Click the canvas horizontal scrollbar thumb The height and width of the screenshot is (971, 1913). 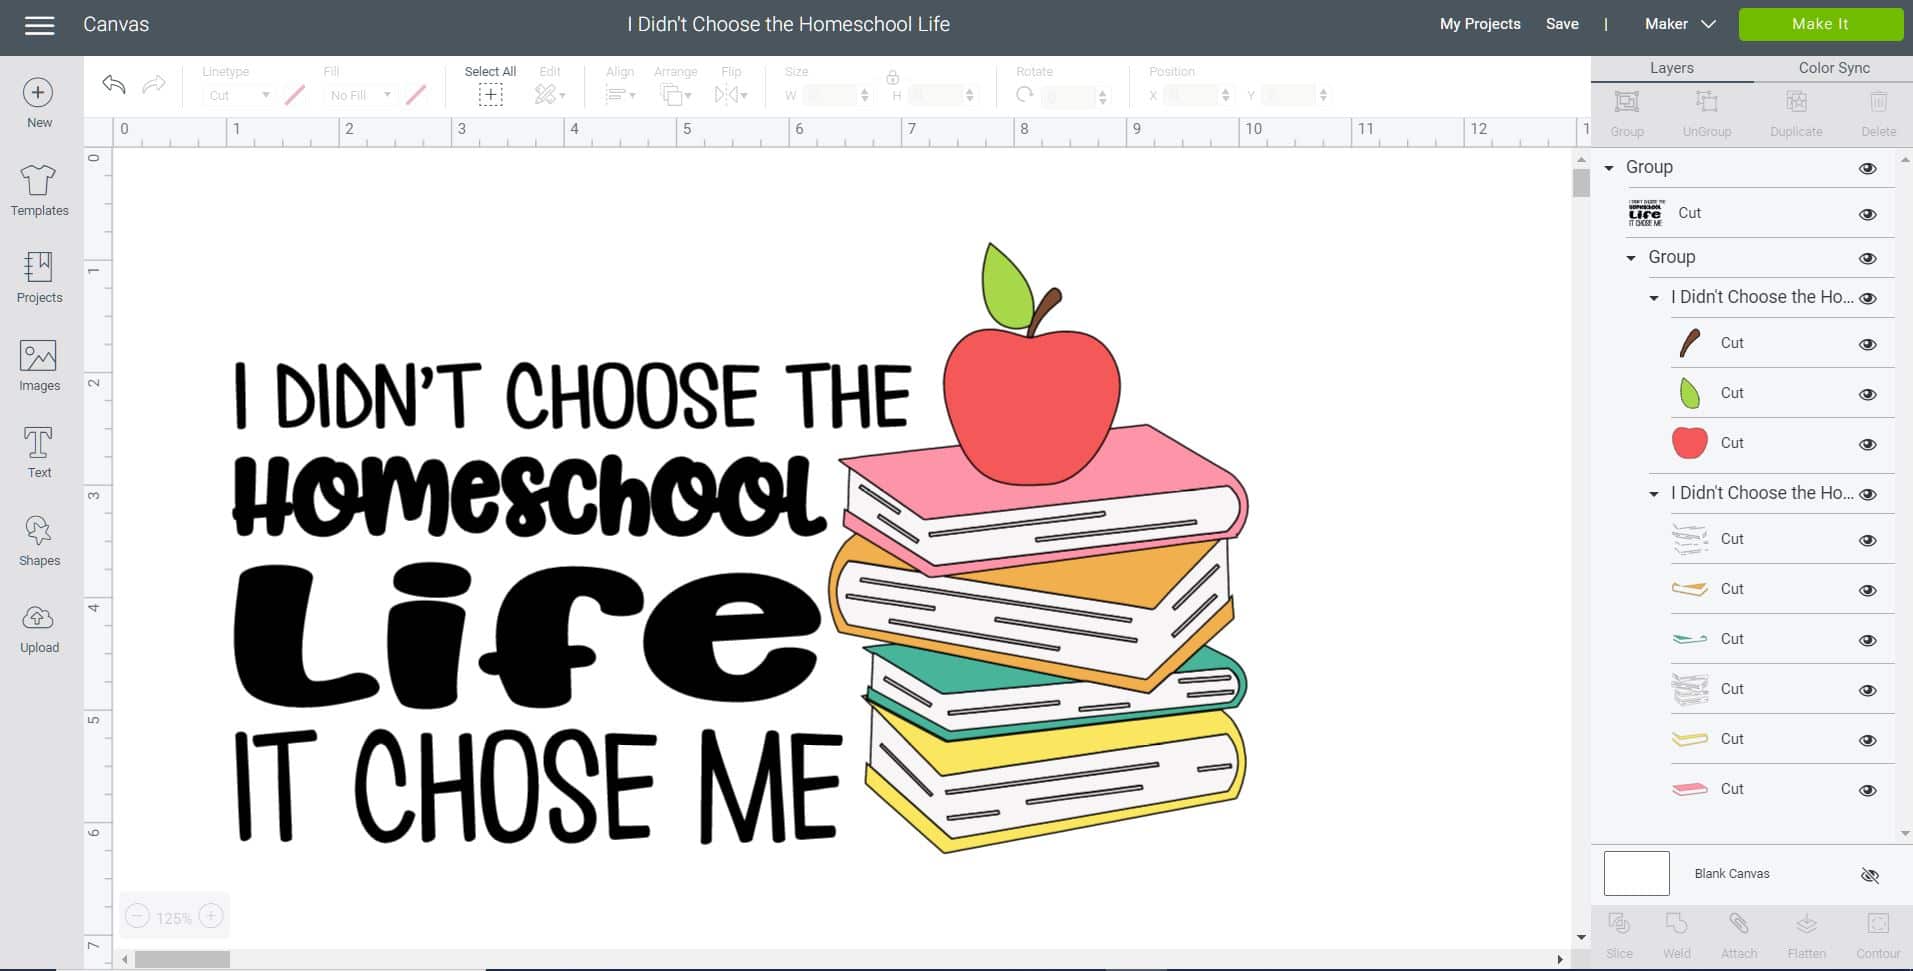182,959
